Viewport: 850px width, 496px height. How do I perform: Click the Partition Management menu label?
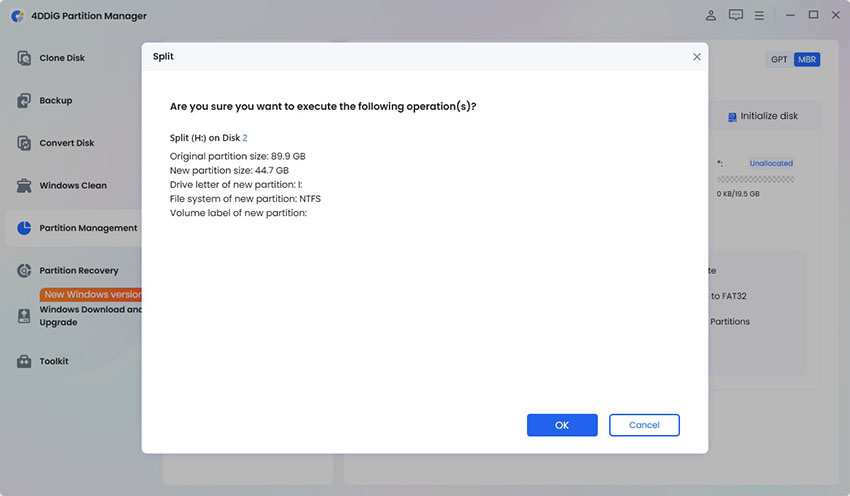88,228
